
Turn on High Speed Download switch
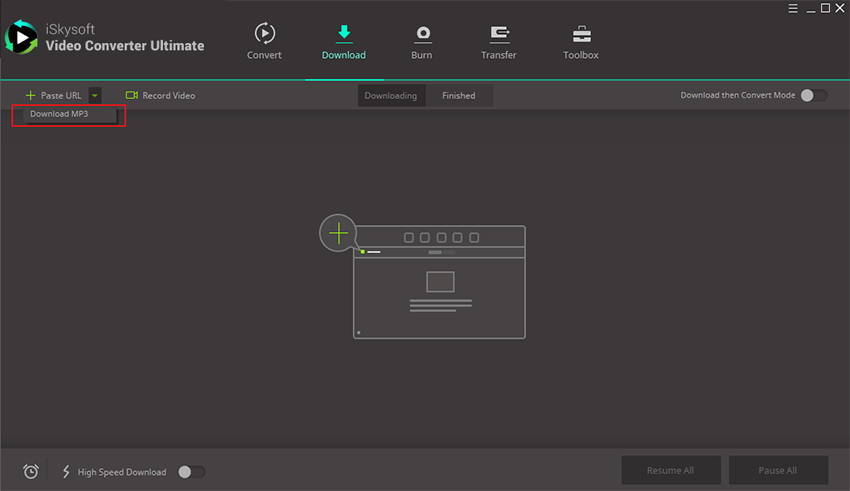[x=191, y=471]
